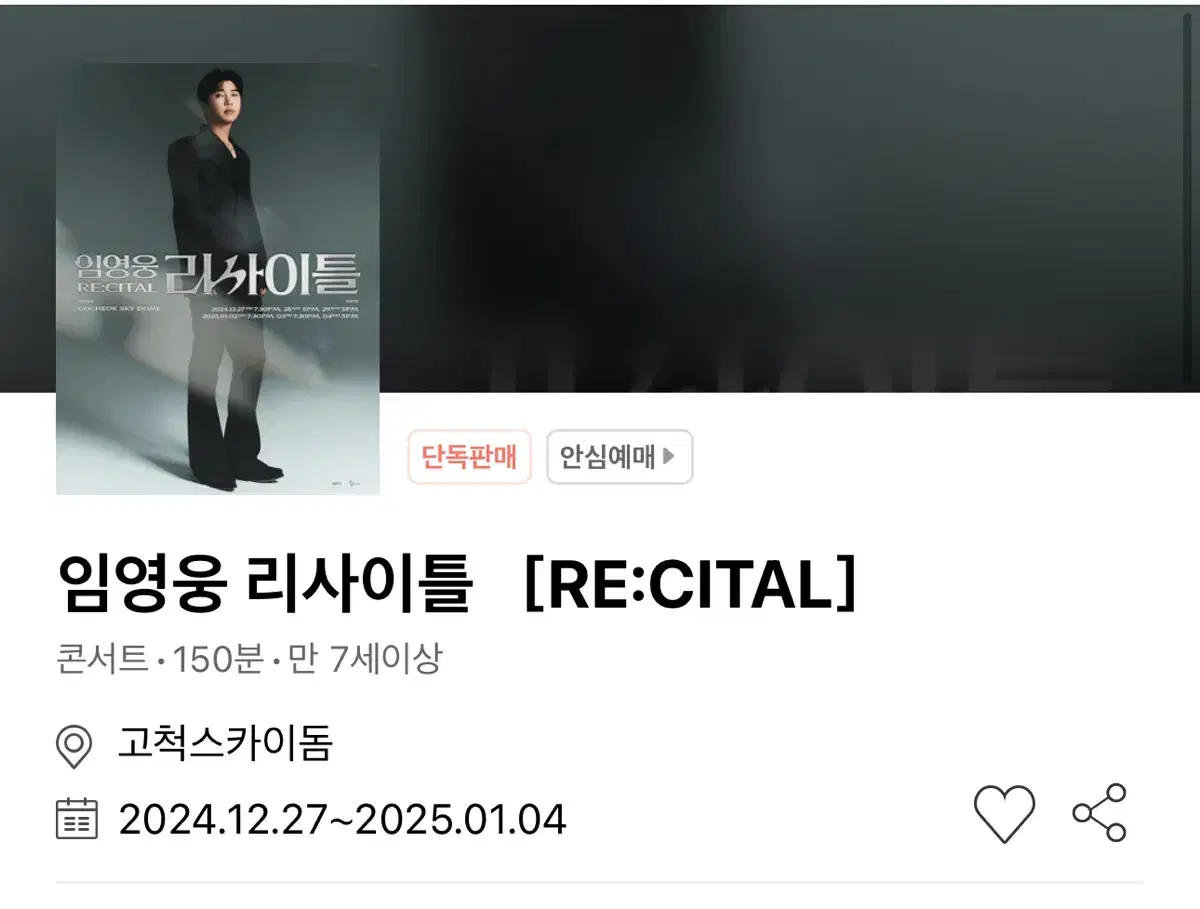Image resolution: width=1200 pixels, height=909 pixels.
Task: Open the share icon menu
Action: 1099,812
